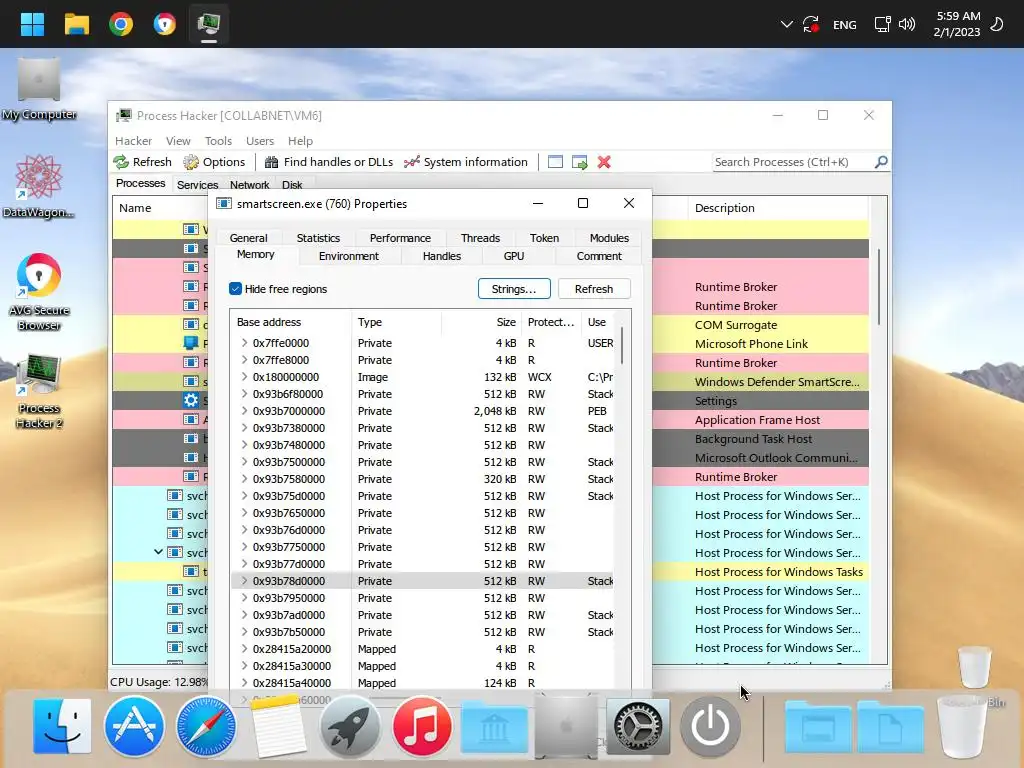This screenshot has height=768, width=1024.
Task: Select the Process Hacker 2 desktop shortcut
Action: [x=39, y=392]
